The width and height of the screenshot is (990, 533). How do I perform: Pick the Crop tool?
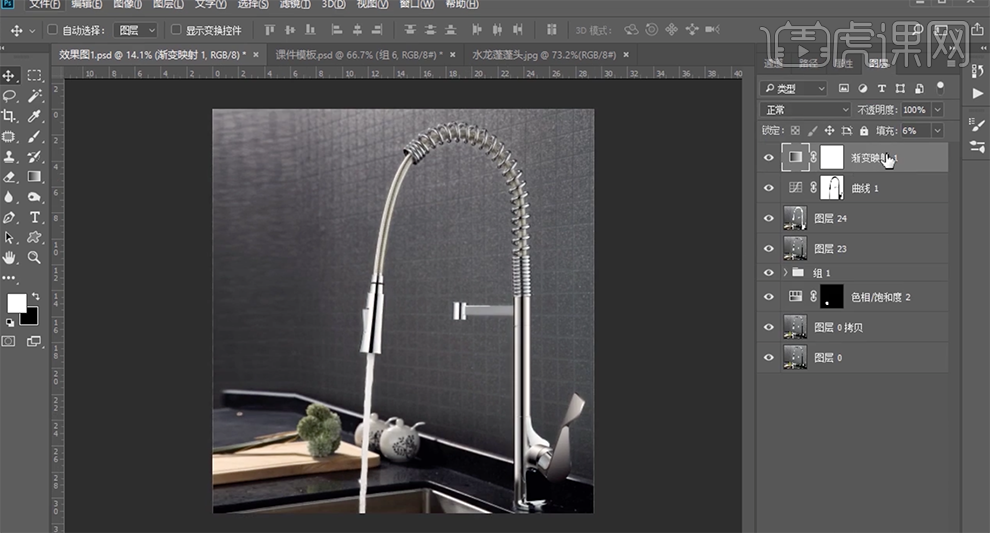[x=10, y=116]
